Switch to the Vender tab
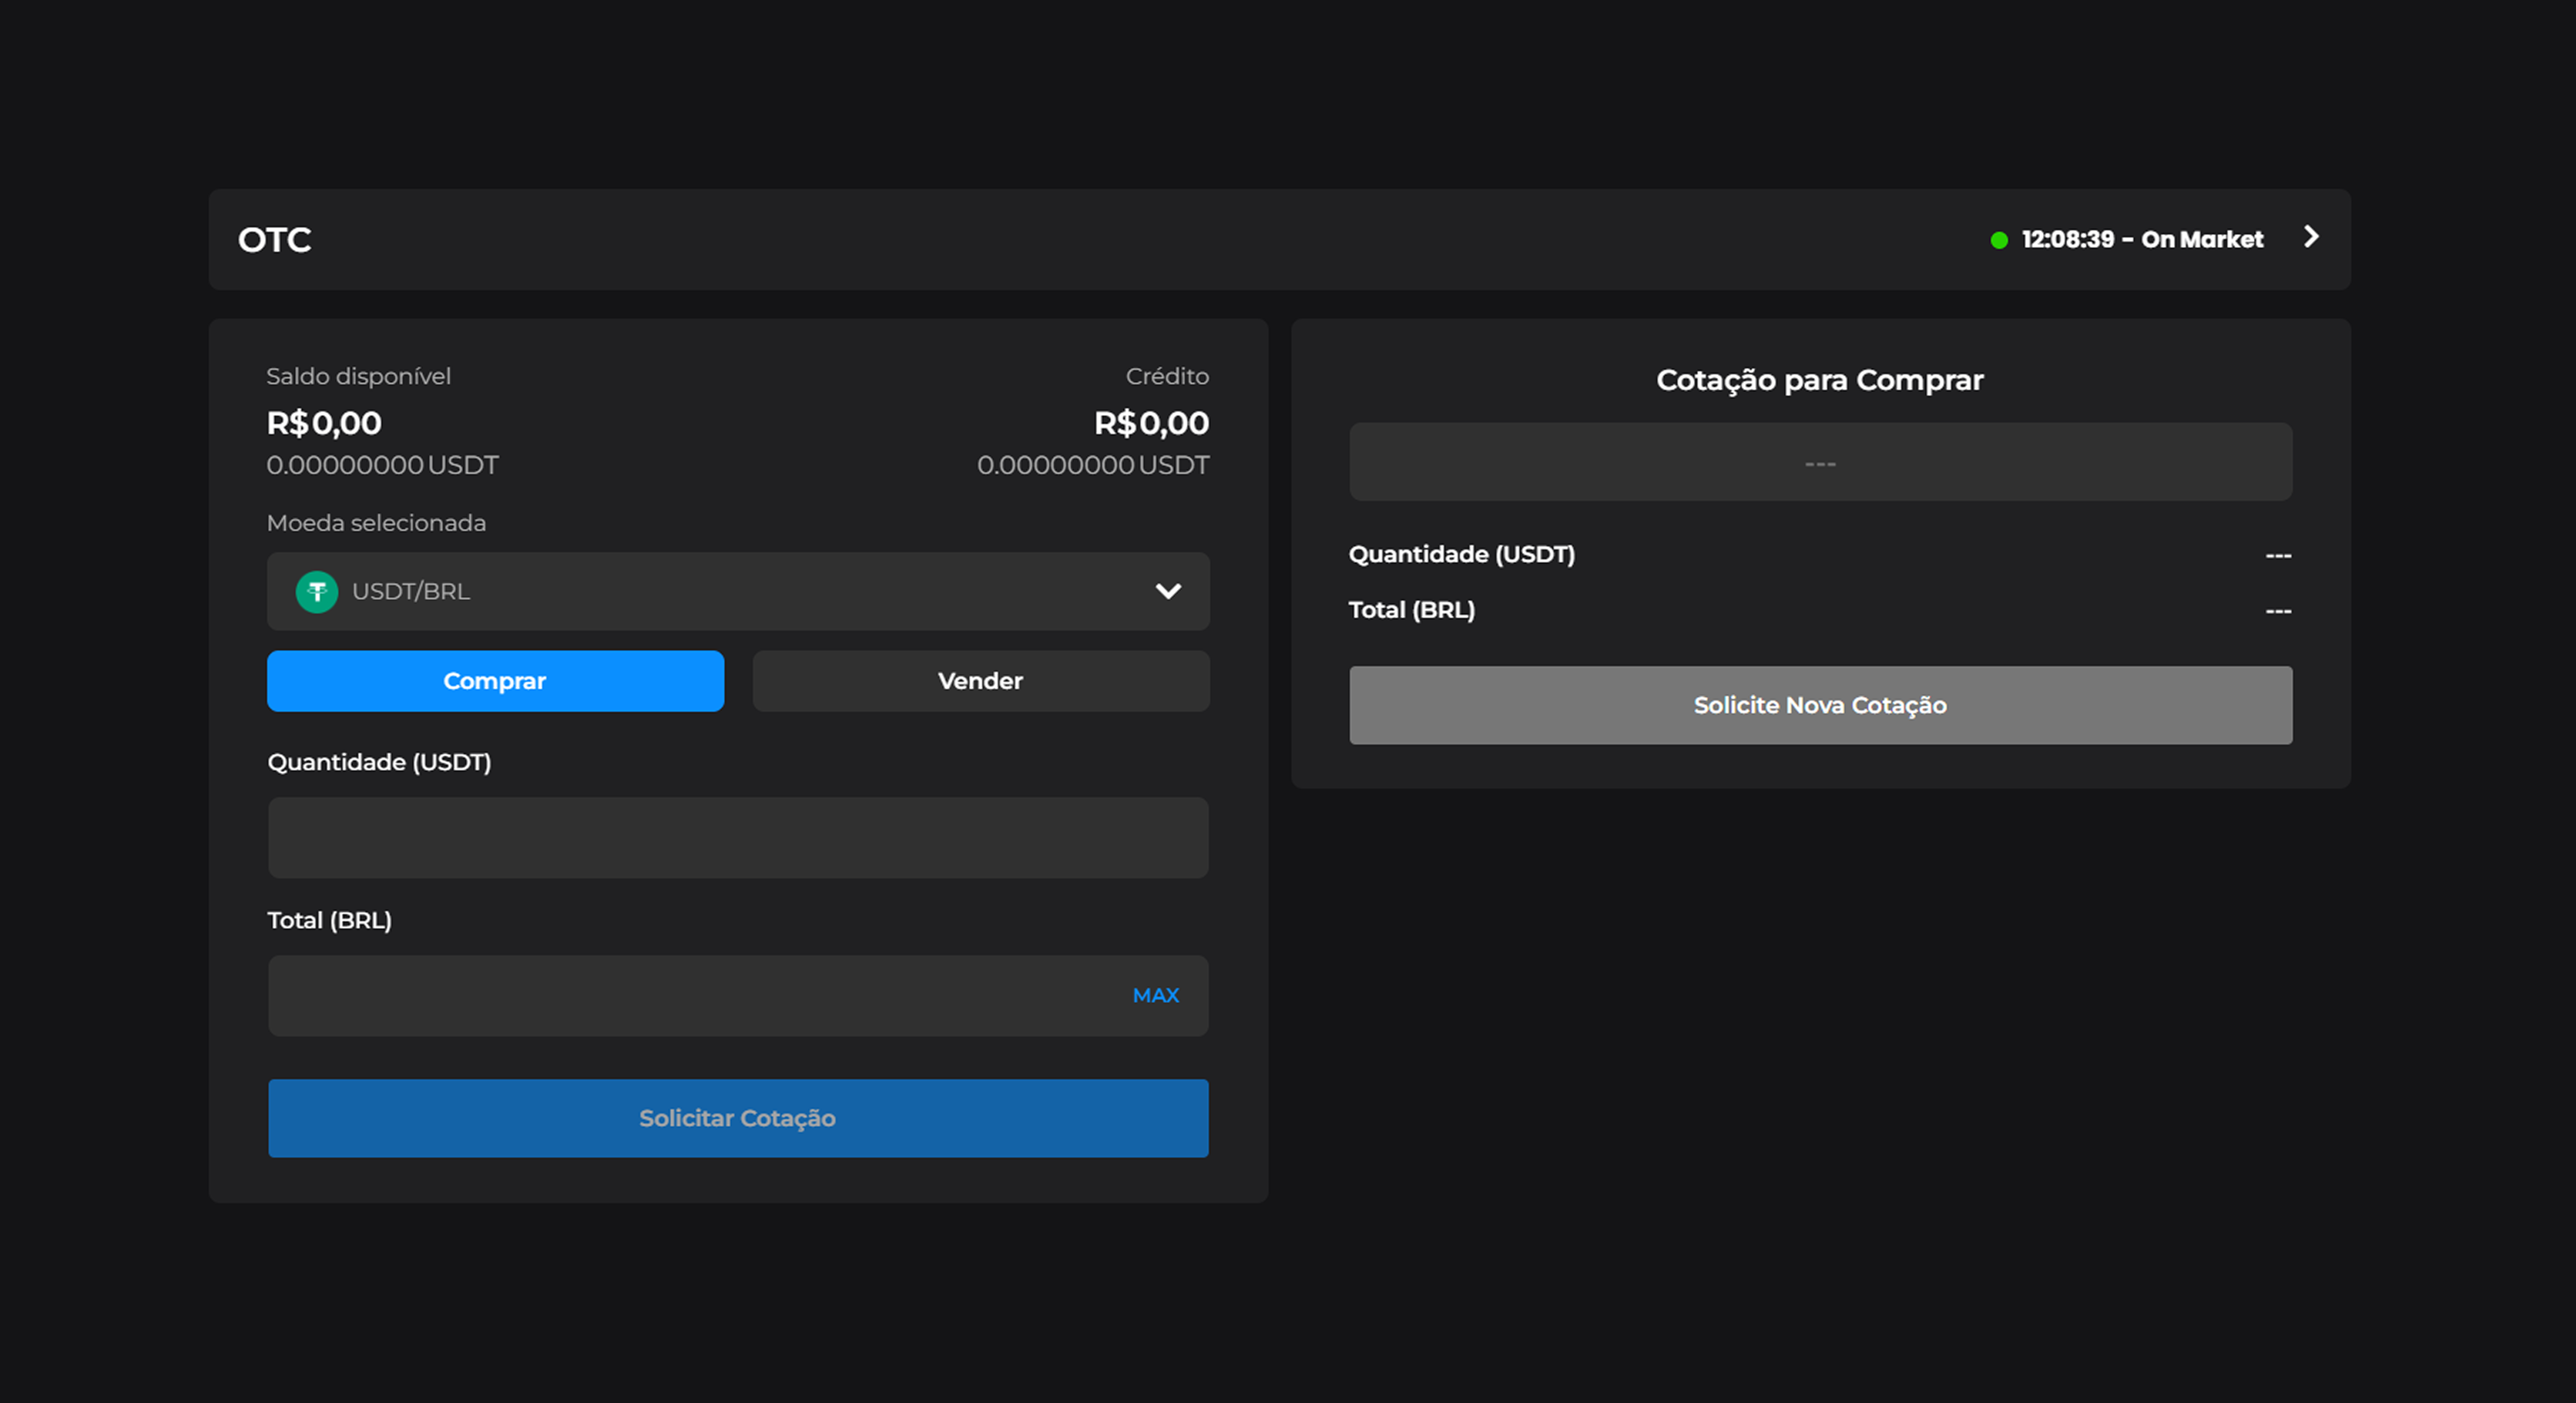Image resolution: width=2576 pixels, height=1403 pixels. [981, 681]
